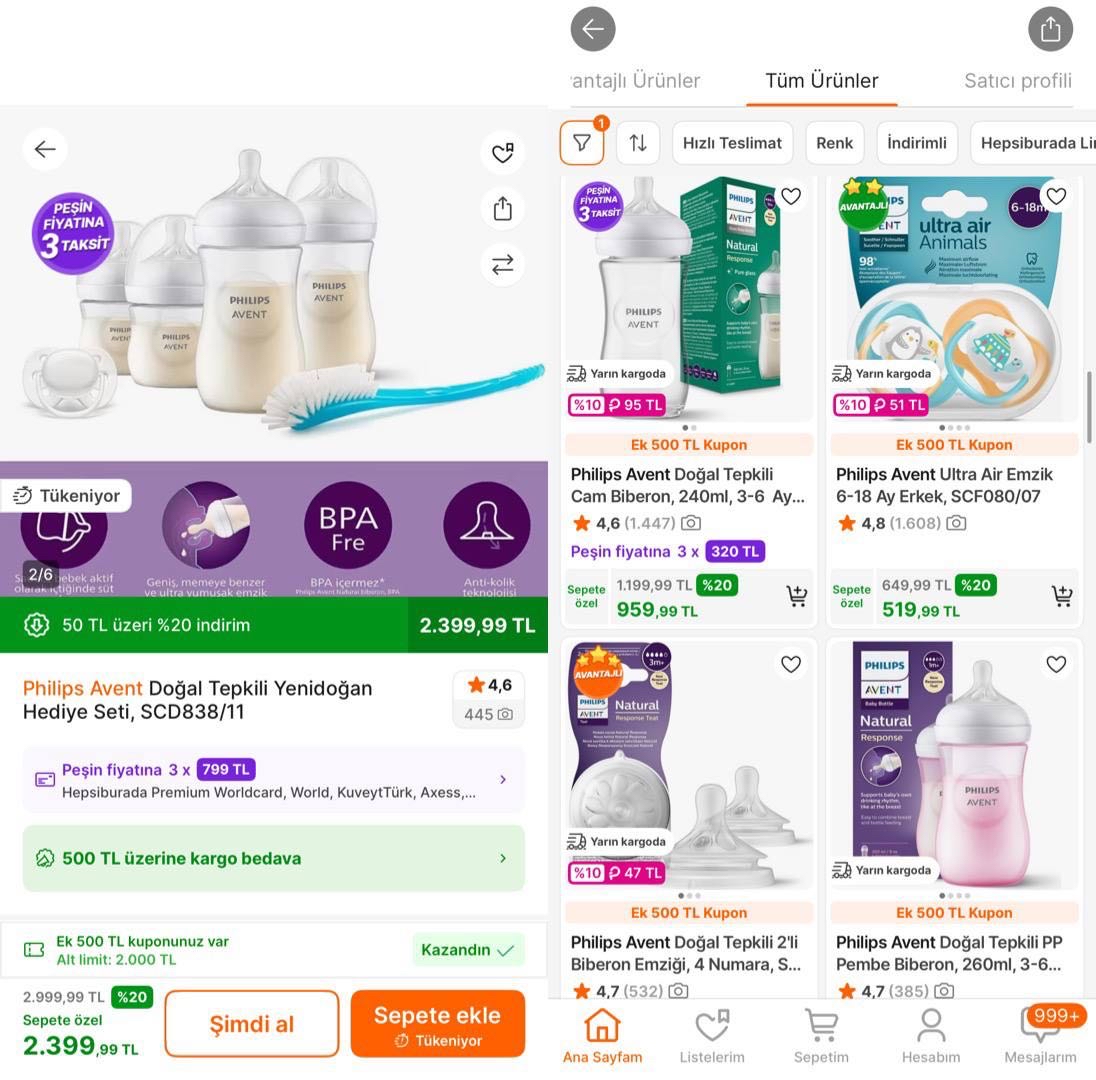Go to Sepetim in bottom navigation

pos(821,1035)
